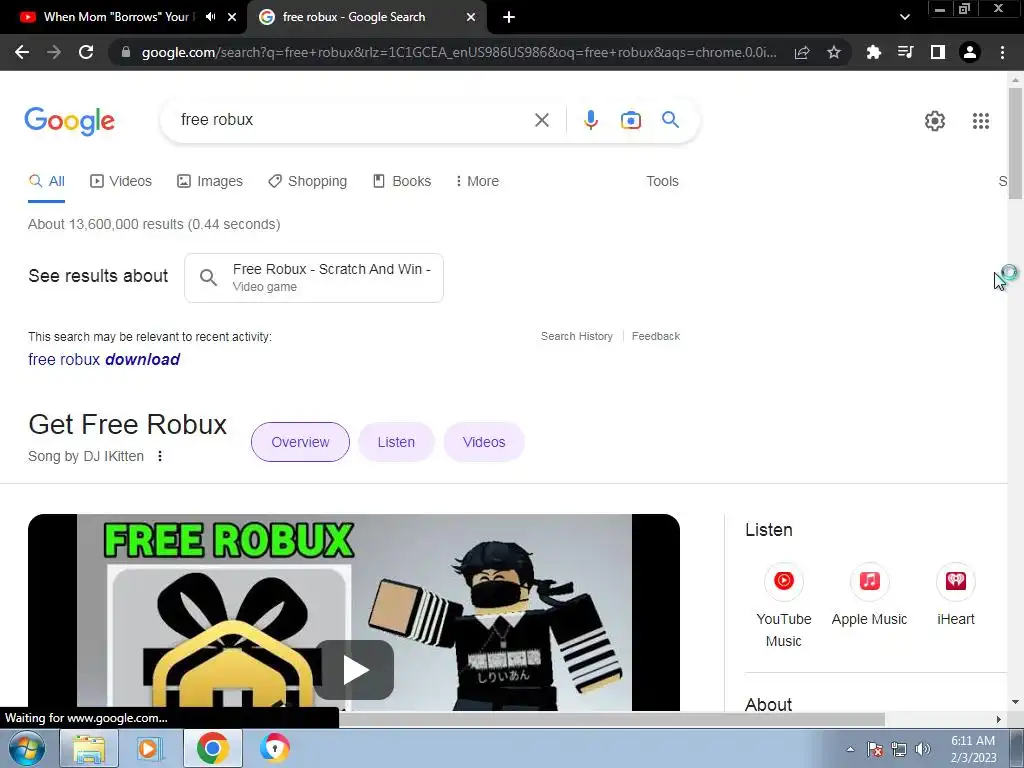Open the Google apps grid
This screenshot has width=1024, height=768.
coord(981,121)
